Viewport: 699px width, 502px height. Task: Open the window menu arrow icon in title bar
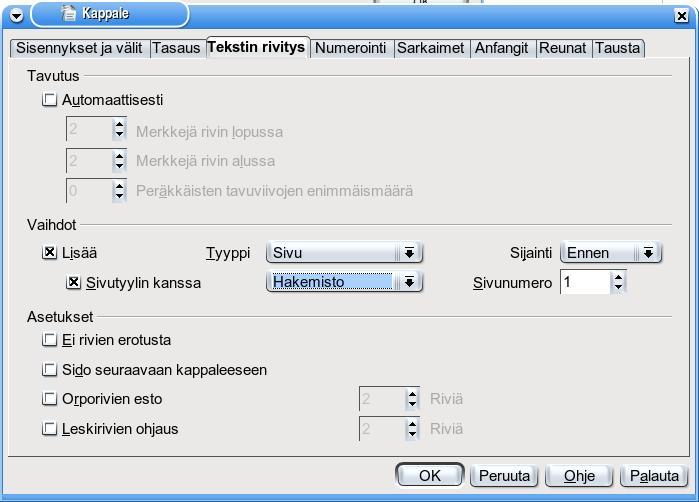point(16,16)
